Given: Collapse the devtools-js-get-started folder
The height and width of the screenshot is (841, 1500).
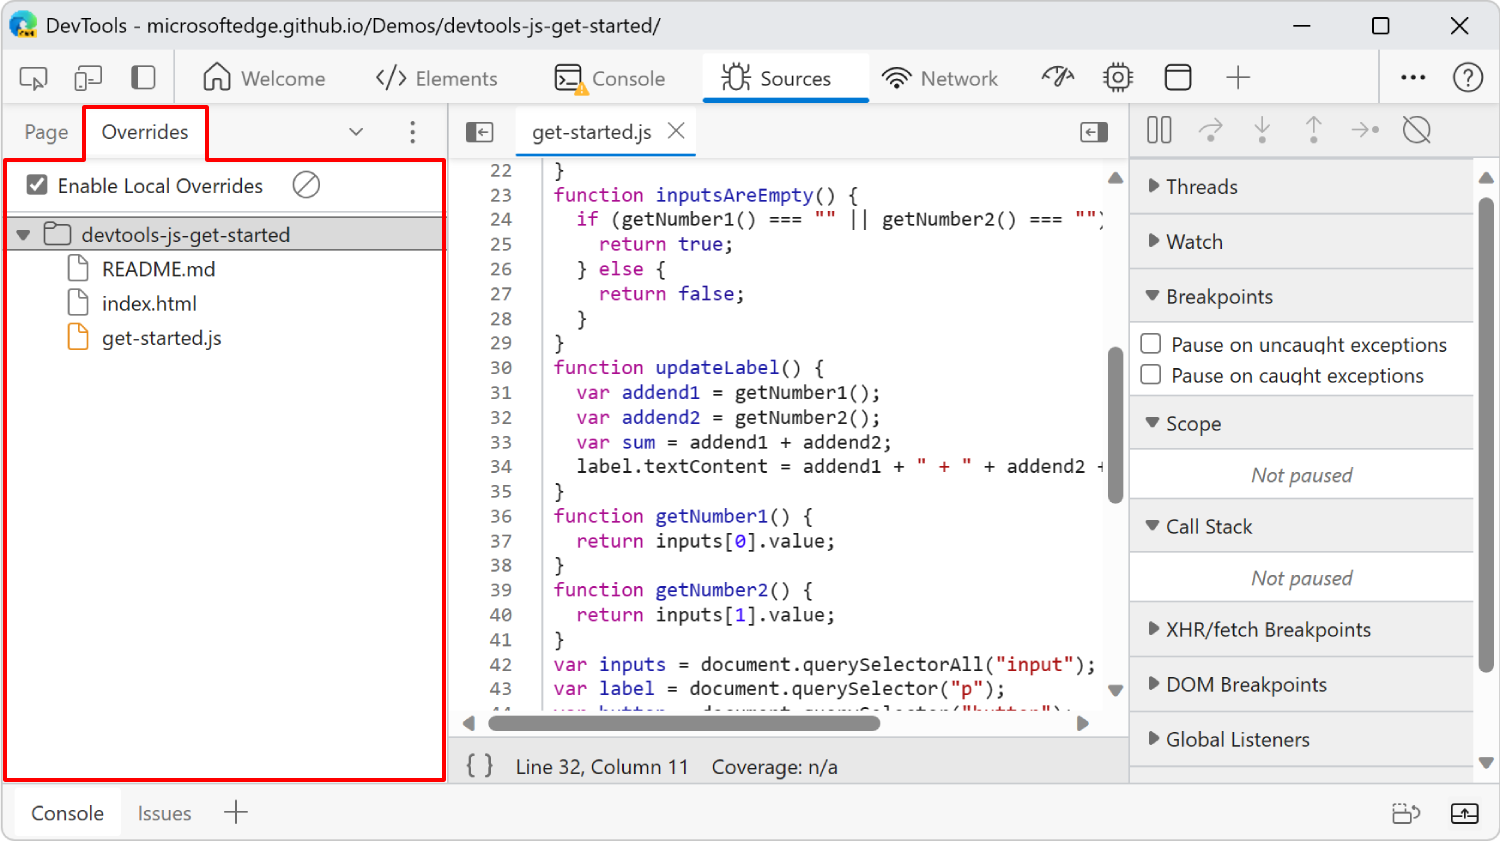Looking at the screenshot, I should (x=23, y=235).
